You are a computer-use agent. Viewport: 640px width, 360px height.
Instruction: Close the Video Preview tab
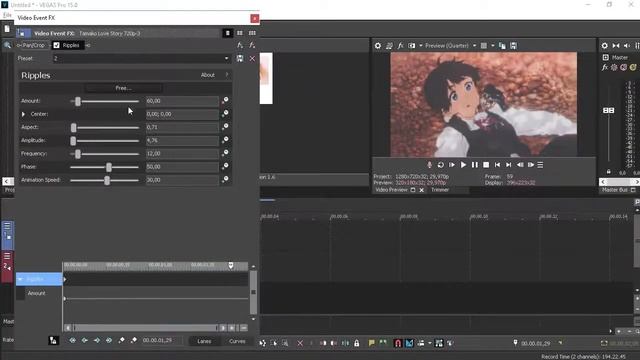[x=422, y=190]
